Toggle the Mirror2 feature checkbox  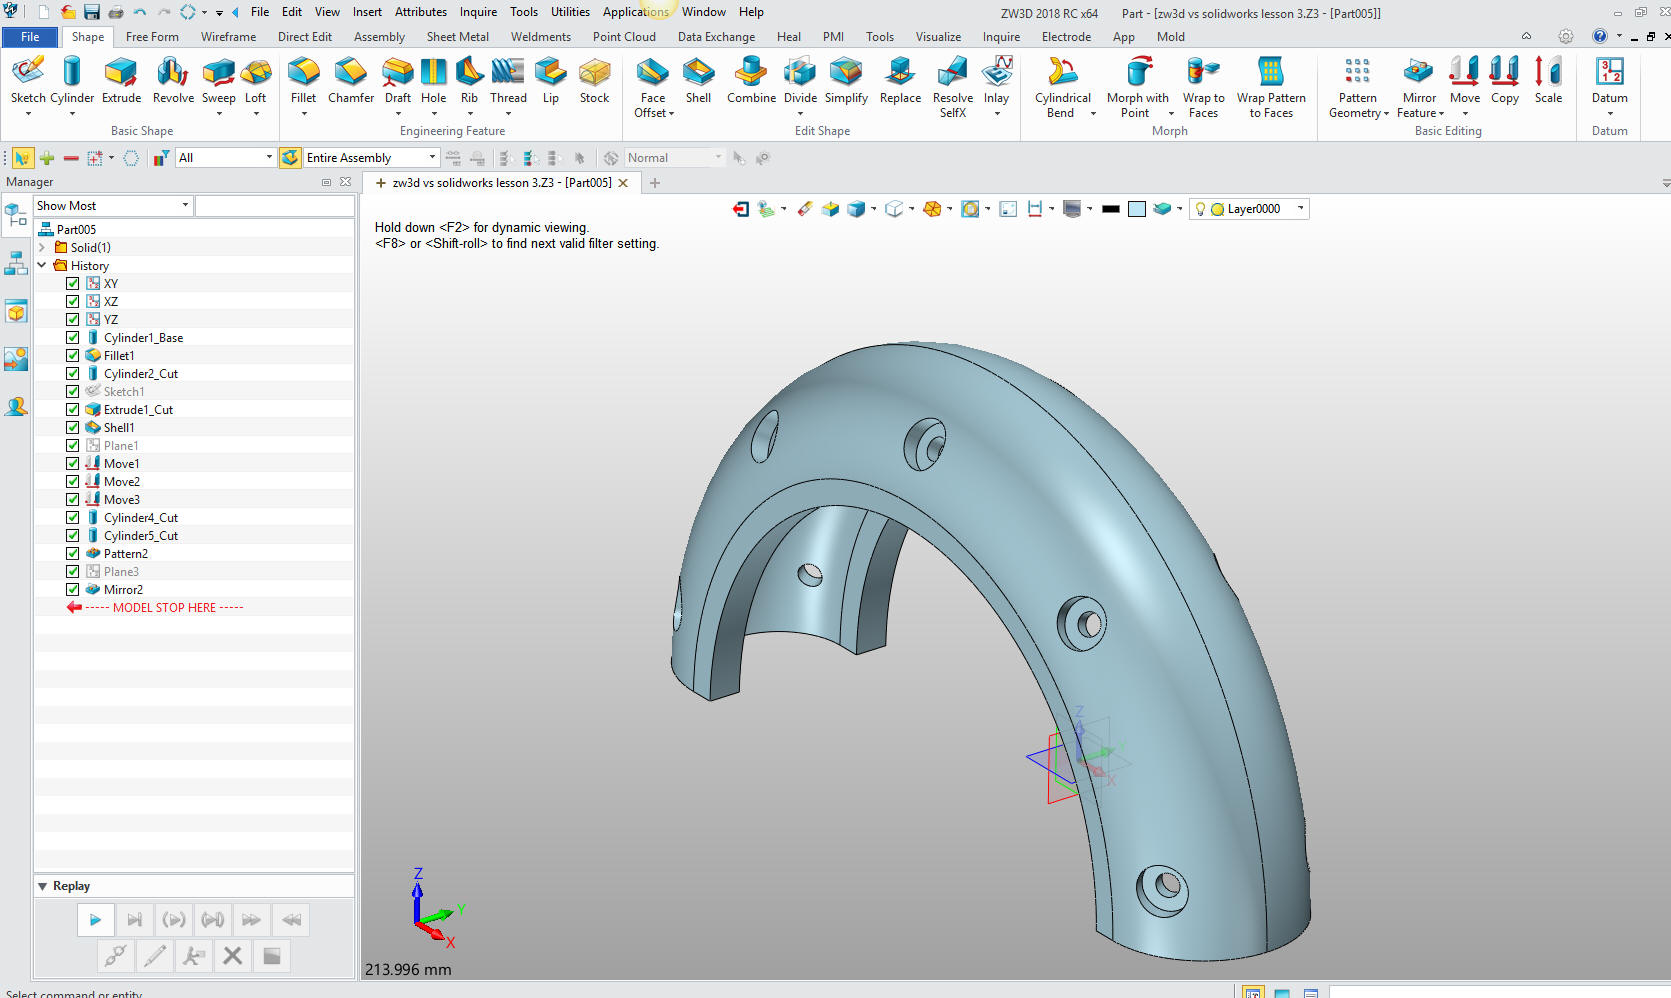tap(73, 590)
